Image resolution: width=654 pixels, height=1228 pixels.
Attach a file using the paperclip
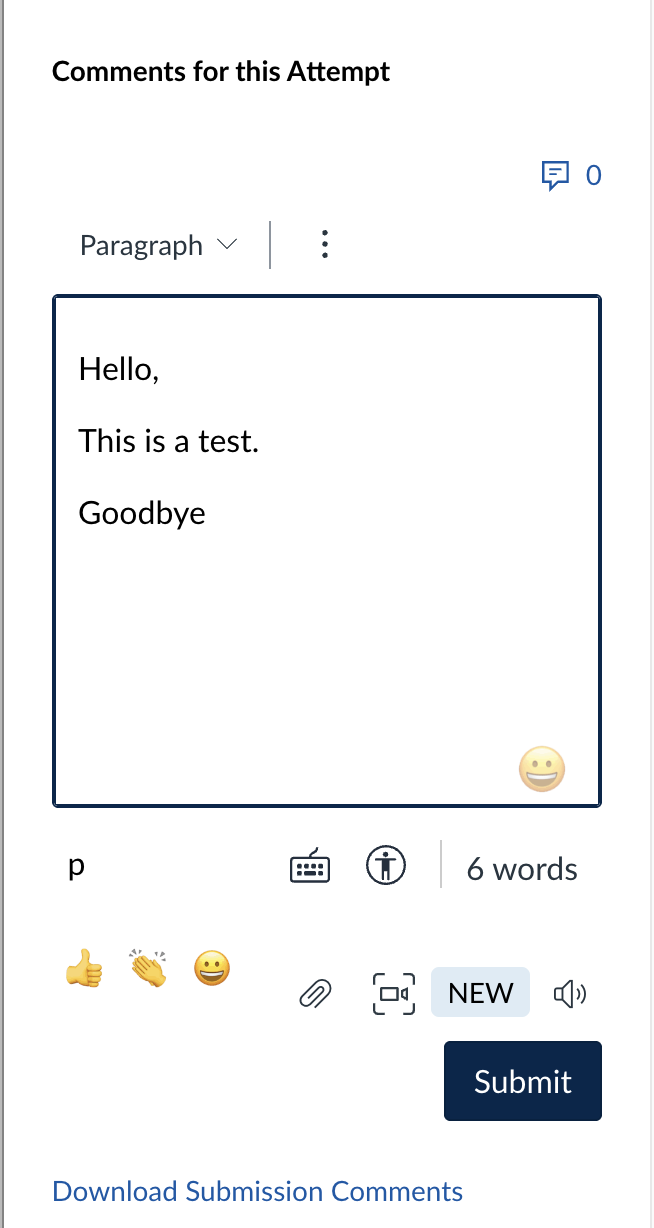315,992
